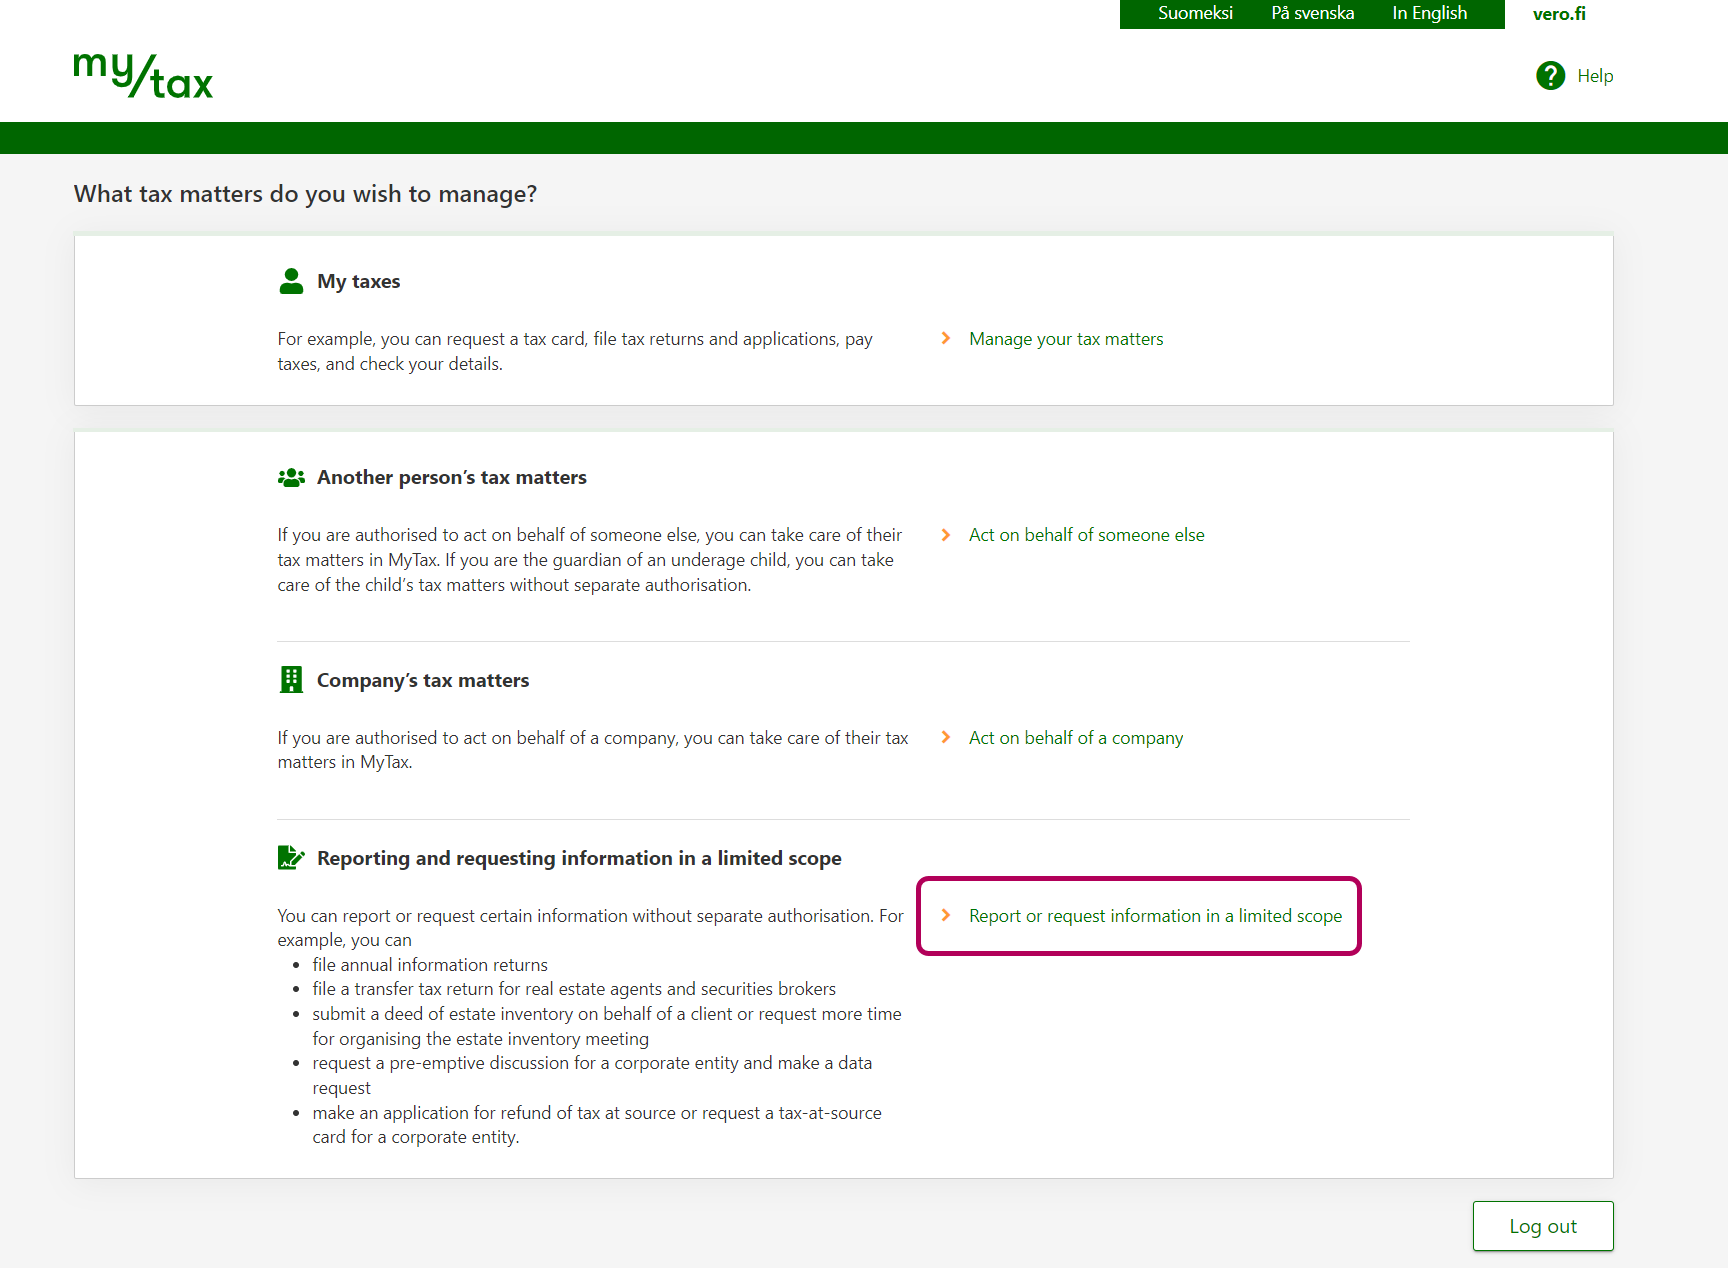Click the building icon beside Company's tax matters
The width and height of the screenshot is (1728, 1268).
[x=291, y=680]
